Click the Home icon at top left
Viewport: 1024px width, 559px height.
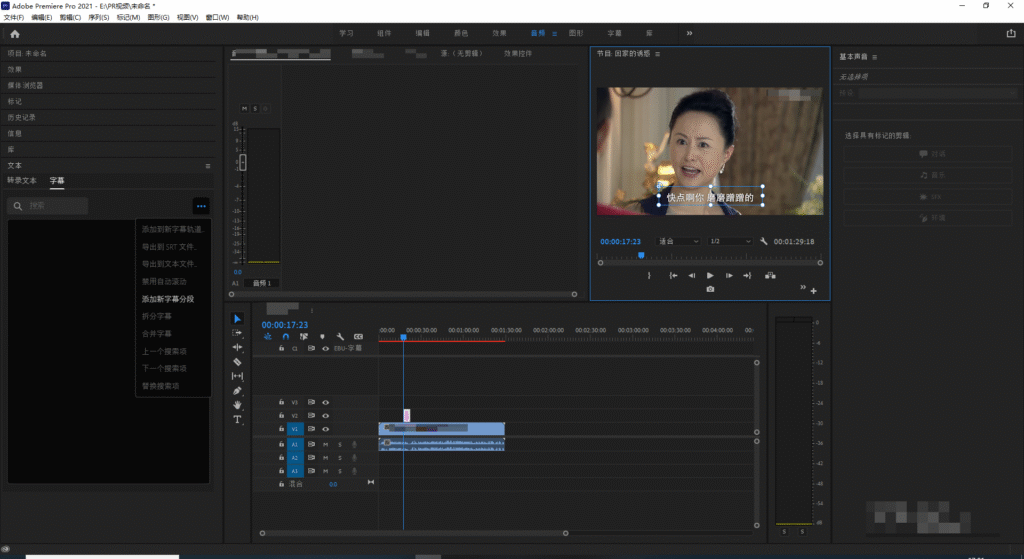[15, 33]
